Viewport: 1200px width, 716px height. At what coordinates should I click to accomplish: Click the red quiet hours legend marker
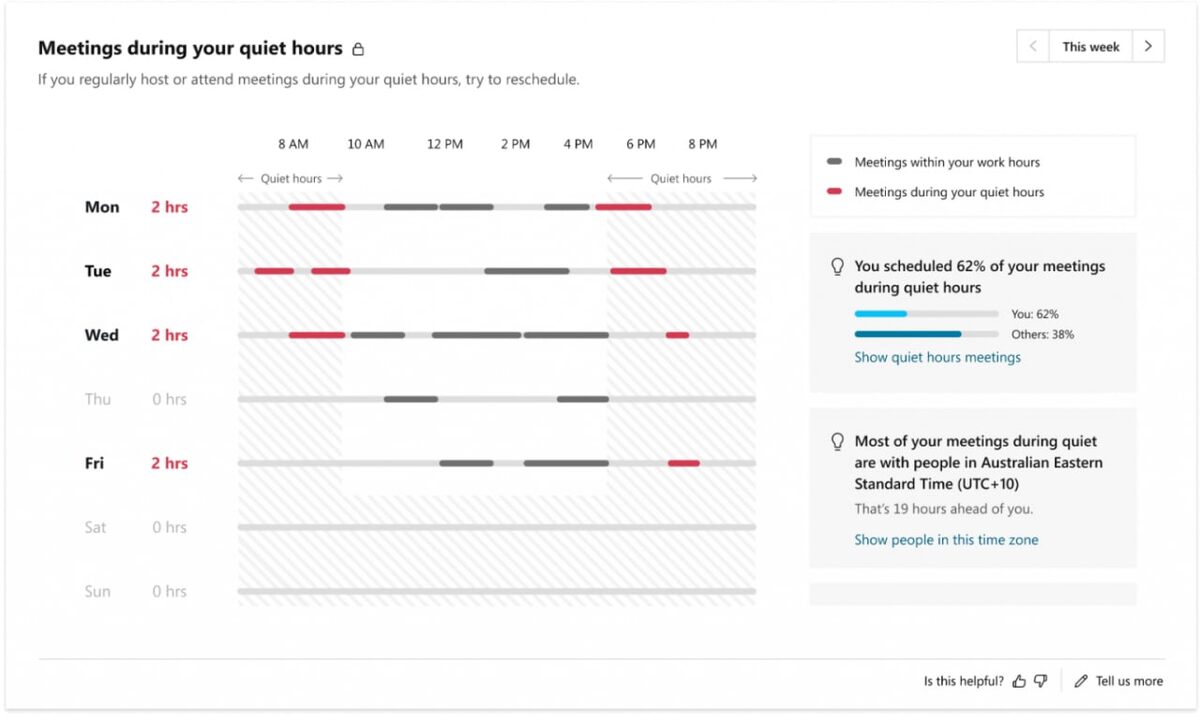point(834,191)
